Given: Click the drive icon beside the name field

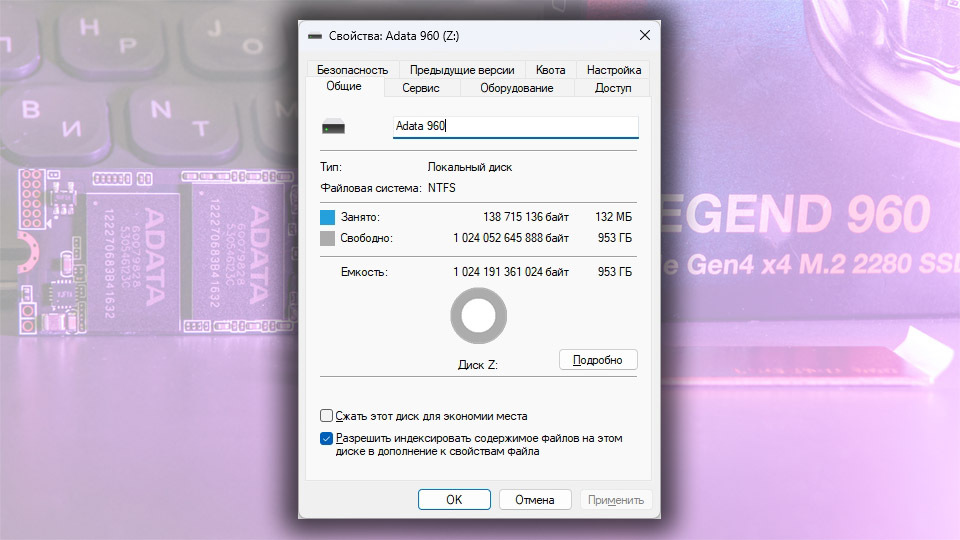Looking at the screenshot, I should coord(334,127).
